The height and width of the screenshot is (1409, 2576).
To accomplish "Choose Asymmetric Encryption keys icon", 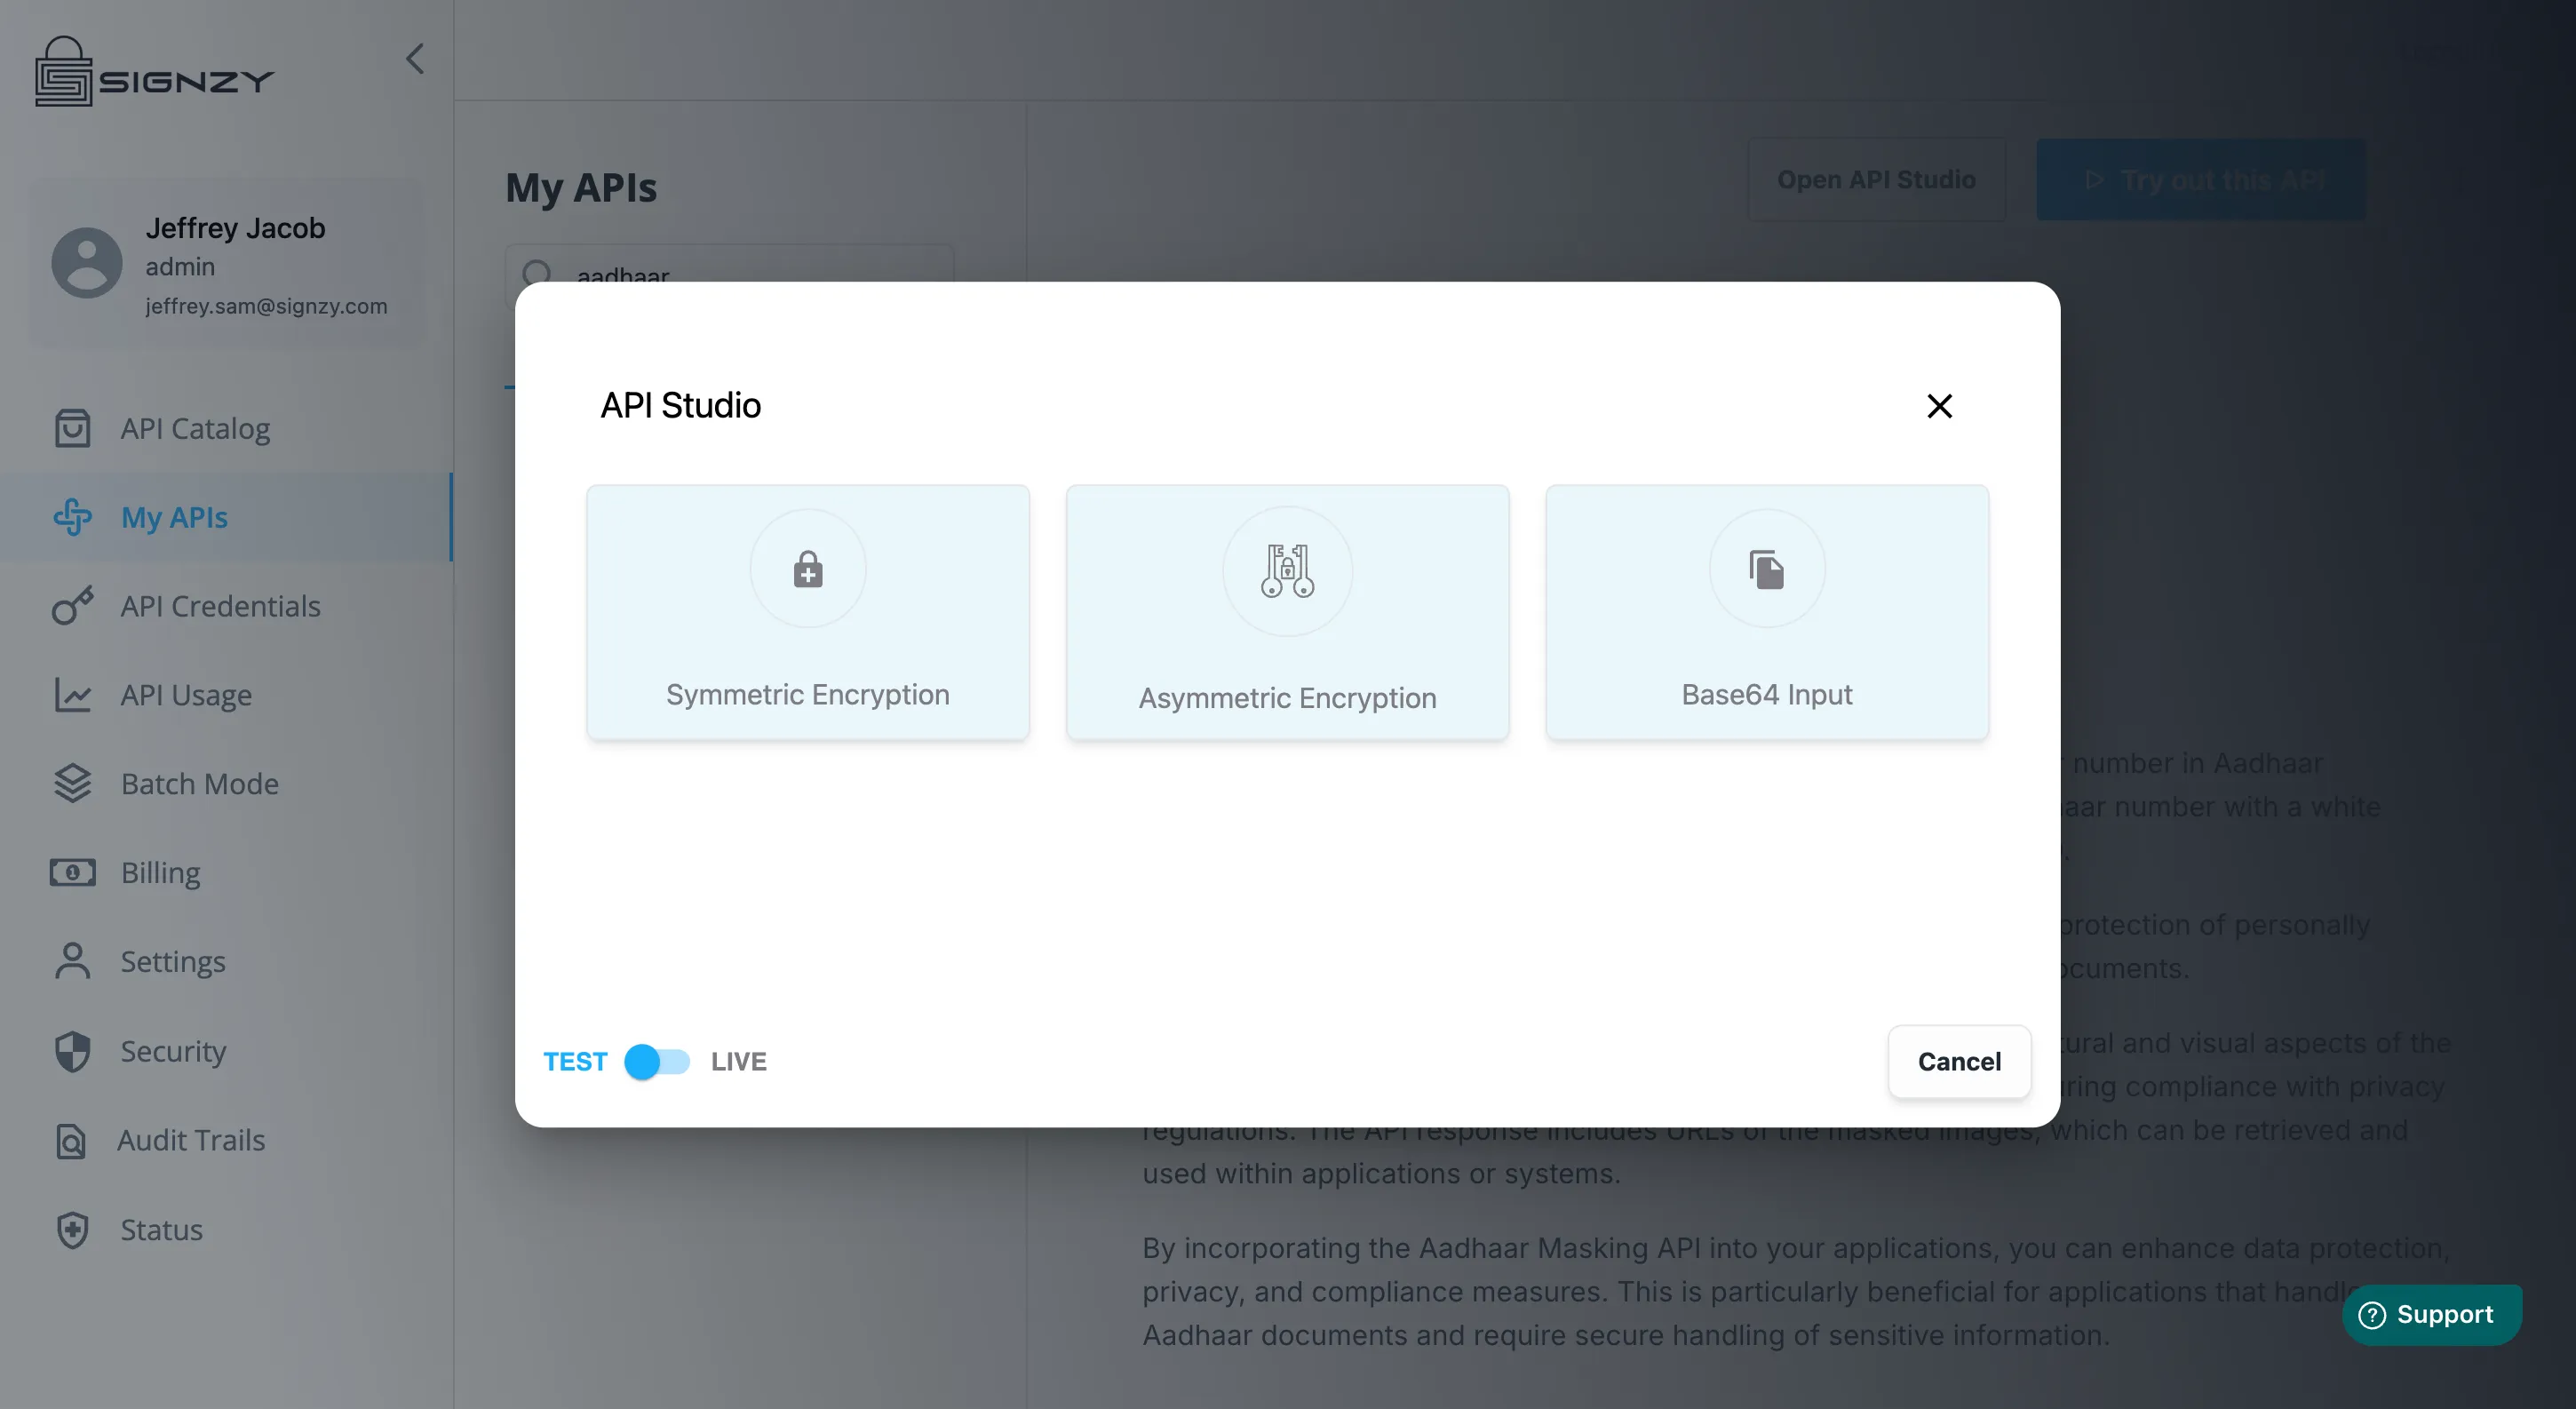I will (x=1287, y=570).
